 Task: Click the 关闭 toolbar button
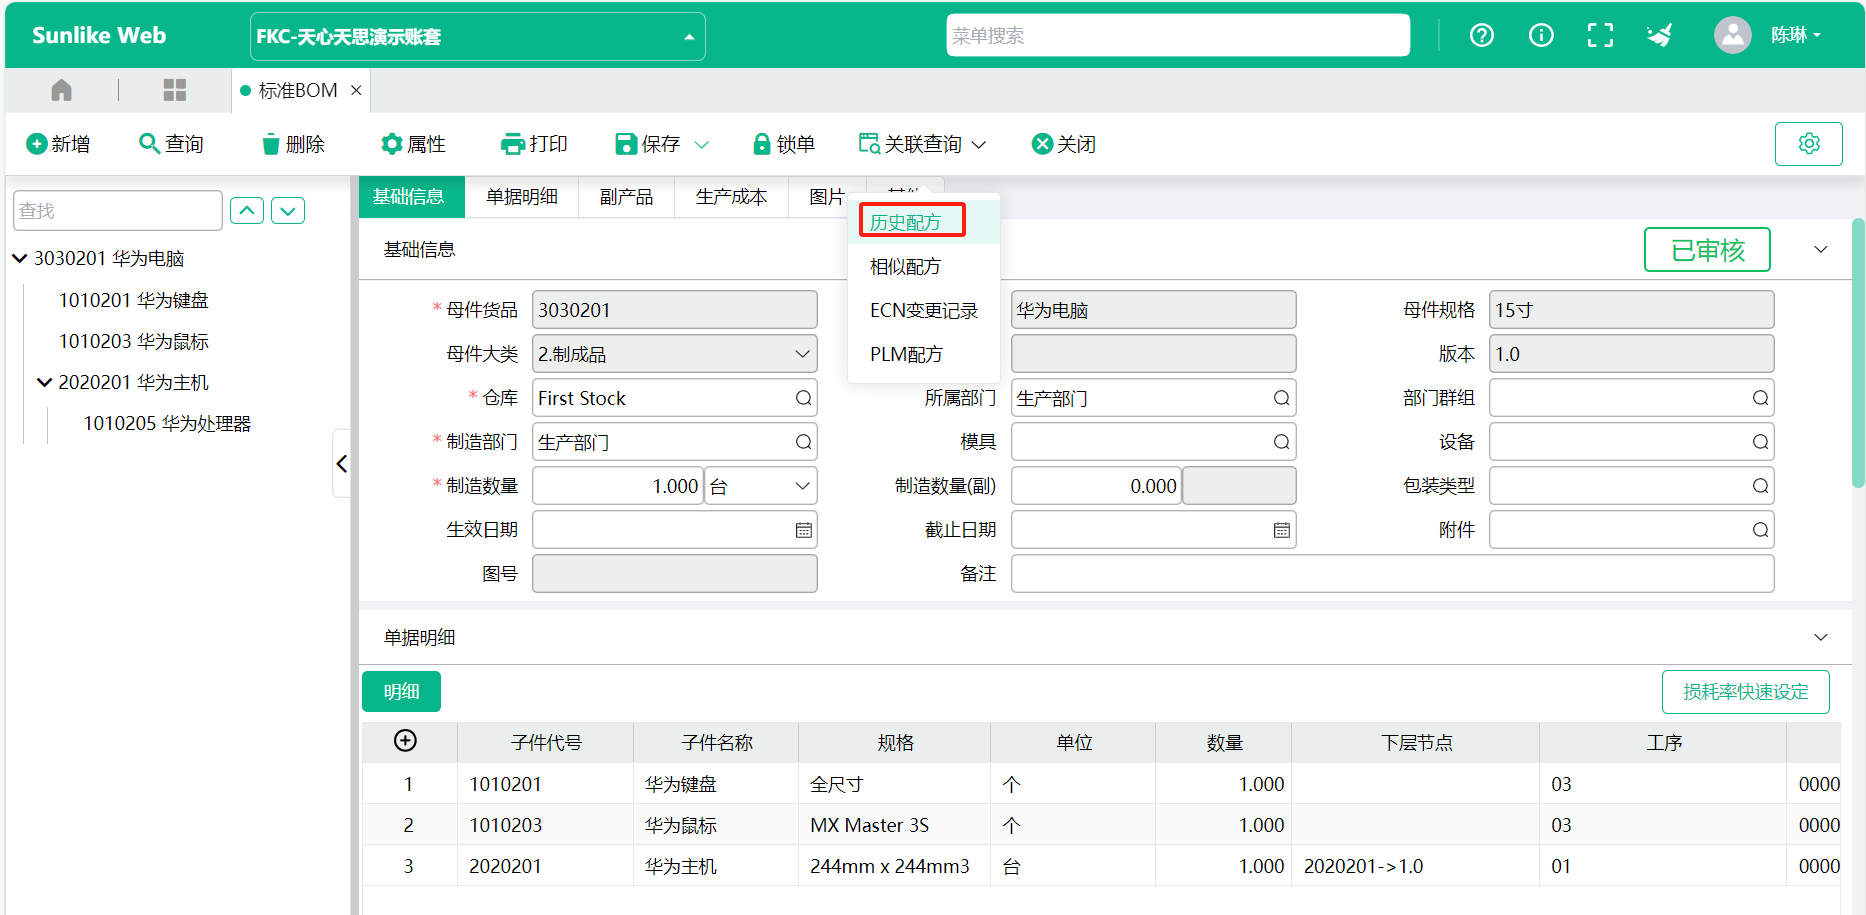tap(1063, 144)
